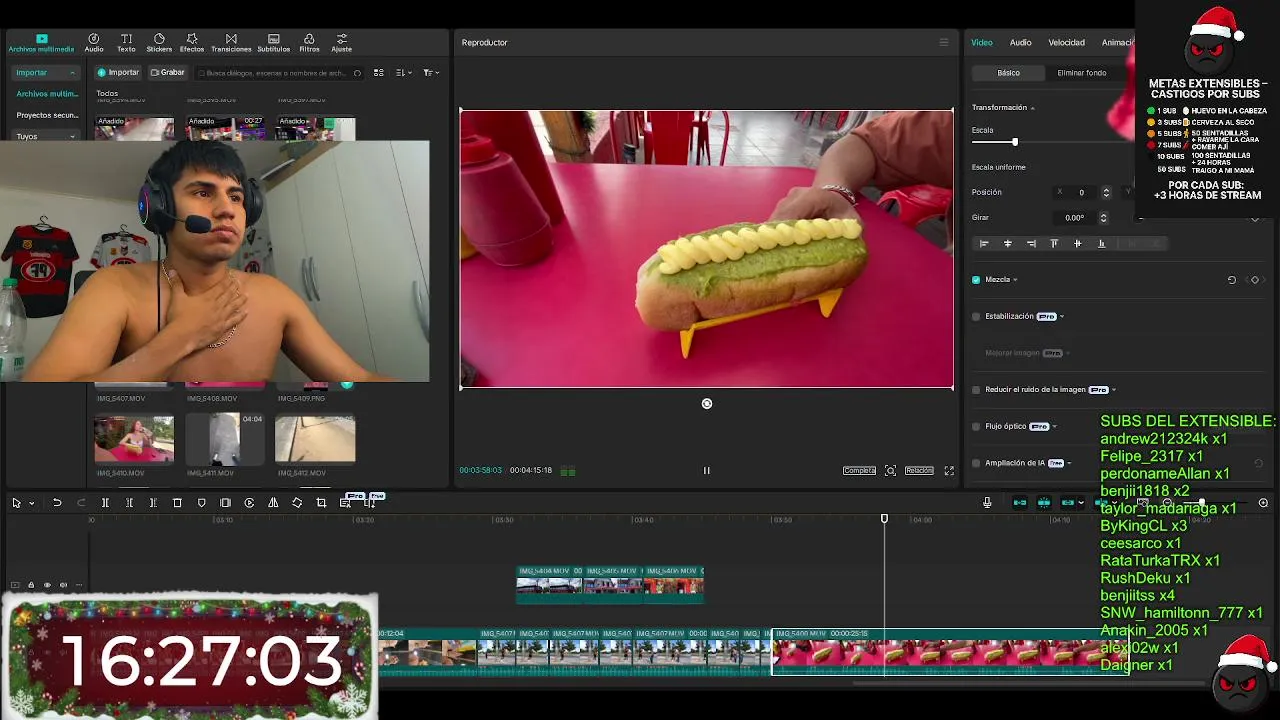Uncheck the Mezcla checkbox
Viewport: 1280px width, 720px height.
[x=976, y=280]
